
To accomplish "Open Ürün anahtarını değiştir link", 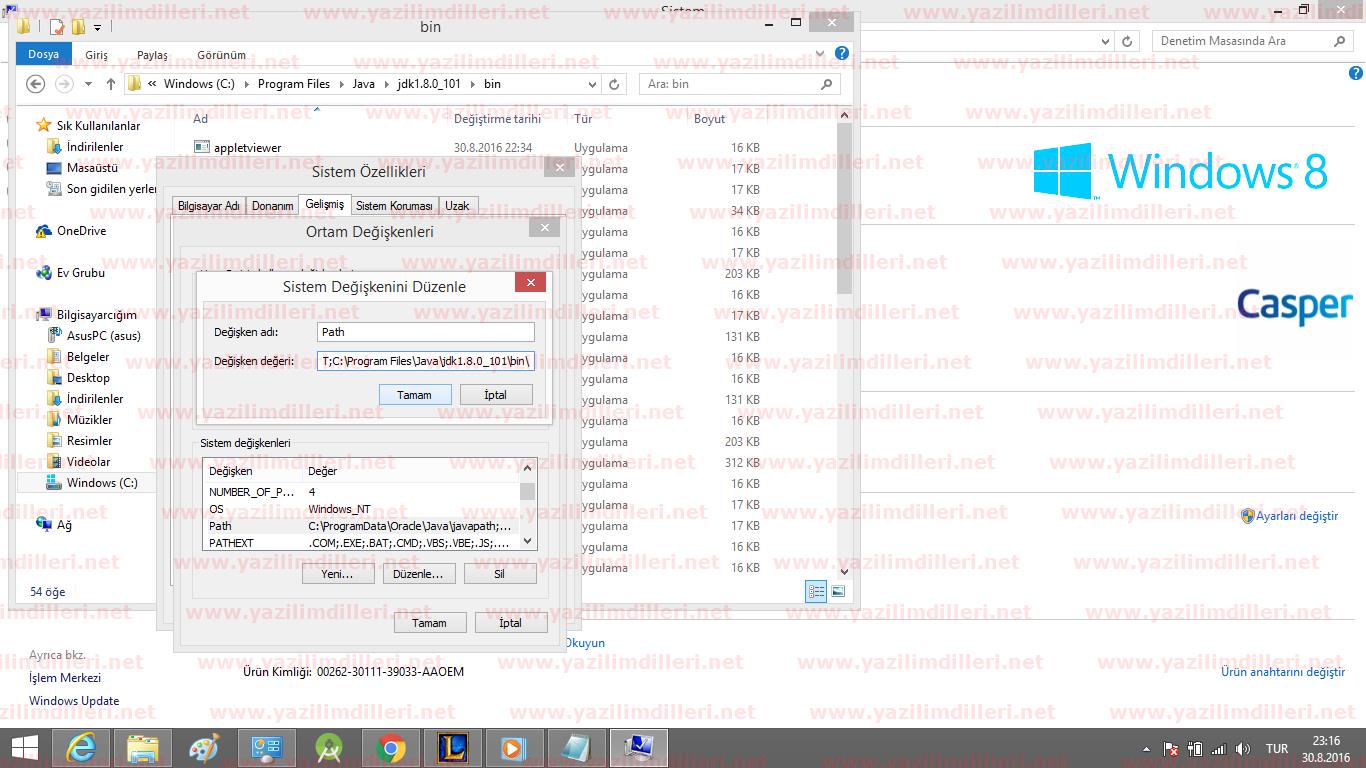I will pos(1283,672).
